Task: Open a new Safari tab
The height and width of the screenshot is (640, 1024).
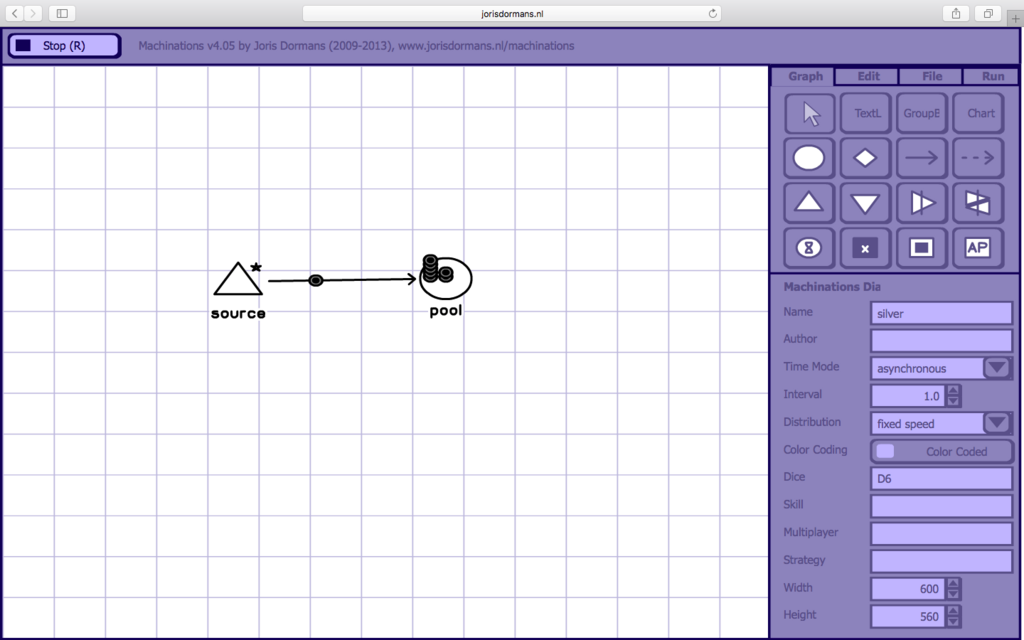Action: click(x=1015, y=18)
